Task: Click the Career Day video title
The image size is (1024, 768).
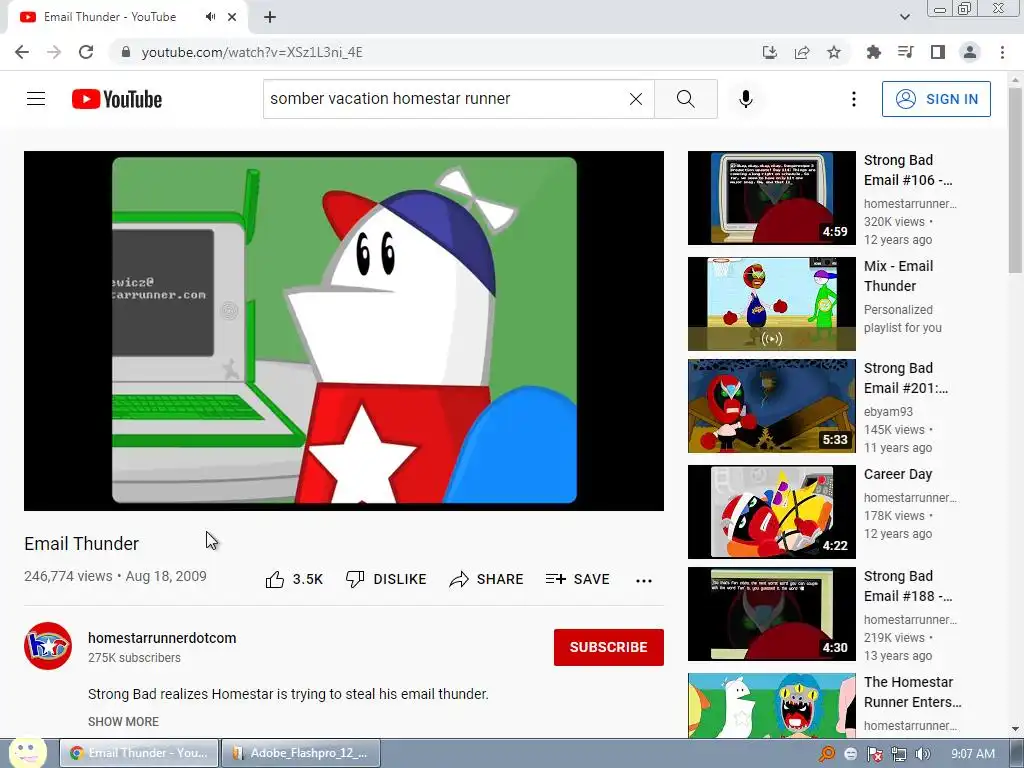Action: point(898,474)
